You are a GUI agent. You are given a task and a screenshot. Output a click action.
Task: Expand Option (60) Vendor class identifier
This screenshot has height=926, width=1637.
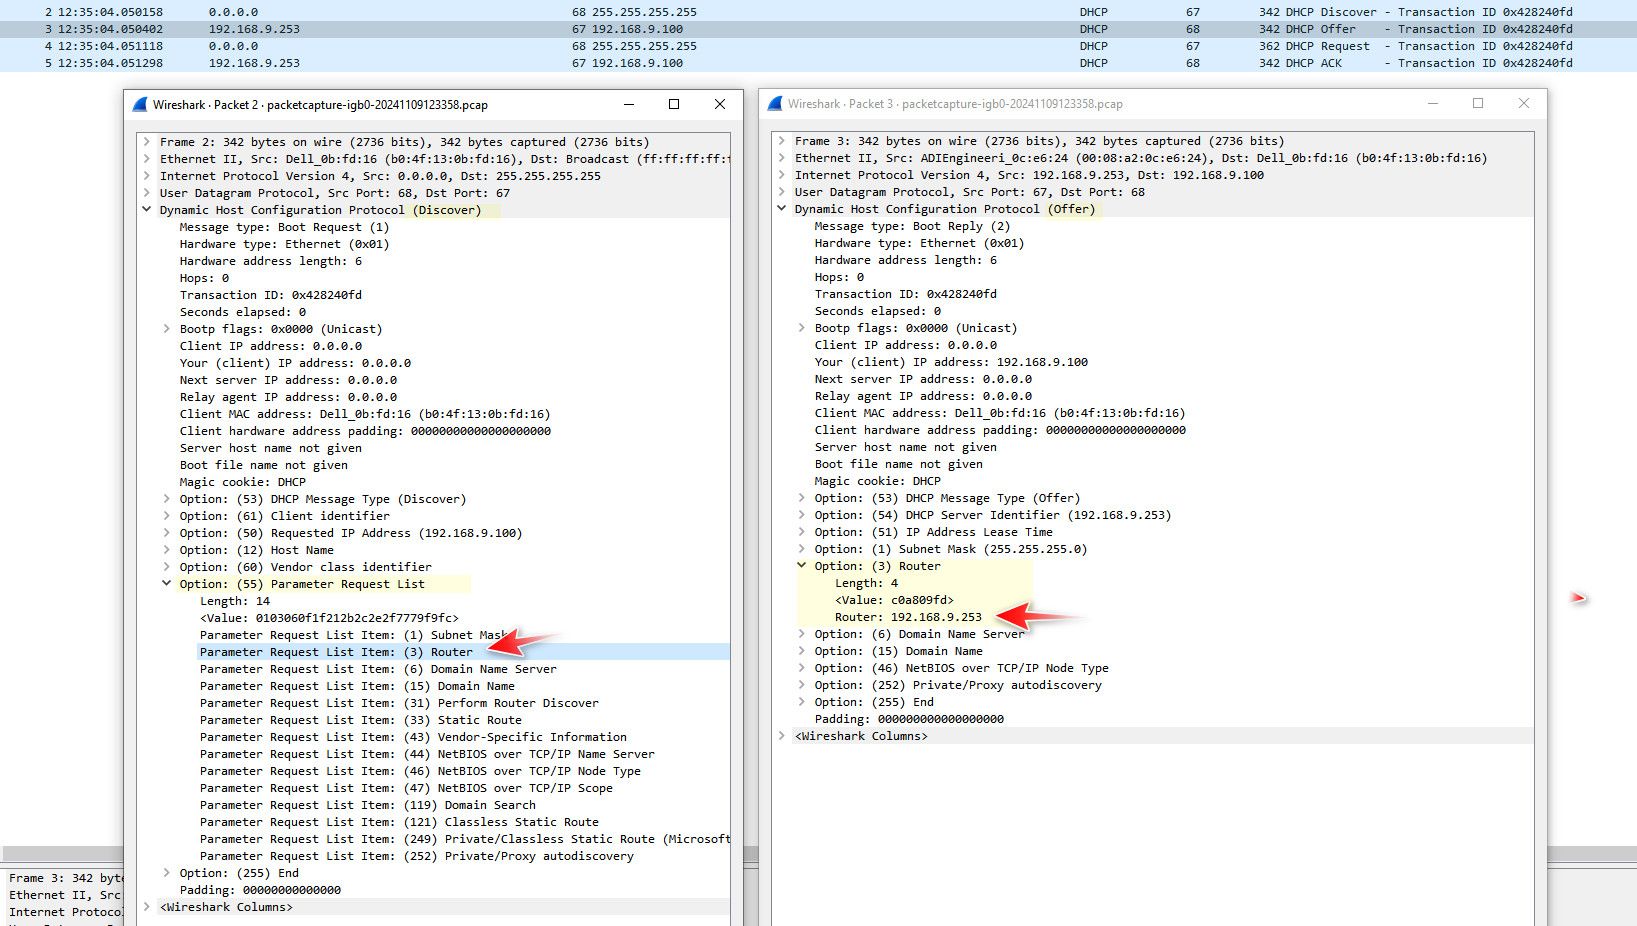[x=167, y=567]
